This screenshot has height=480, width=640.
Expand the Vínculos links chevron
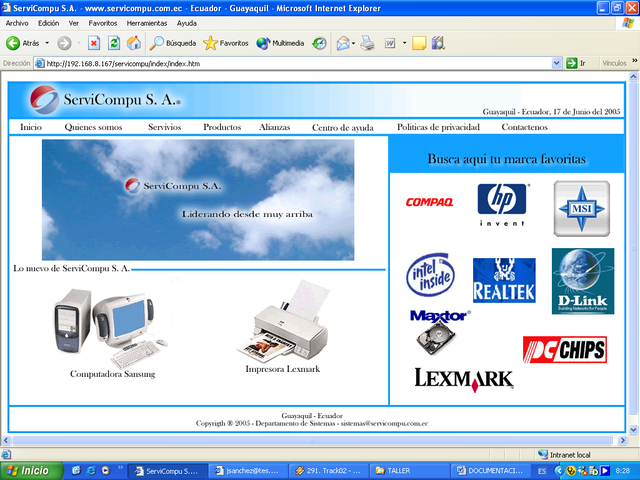635,61
